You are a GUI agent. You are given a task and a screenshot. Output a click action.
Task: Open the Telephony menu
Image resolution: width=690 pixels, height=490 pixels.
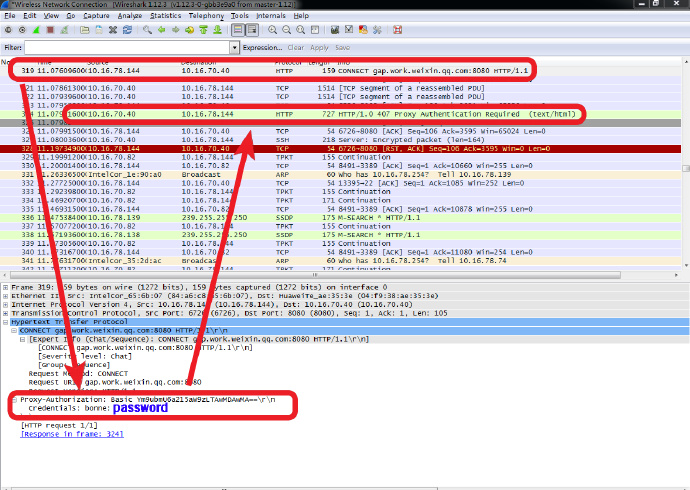pos(206,15)
